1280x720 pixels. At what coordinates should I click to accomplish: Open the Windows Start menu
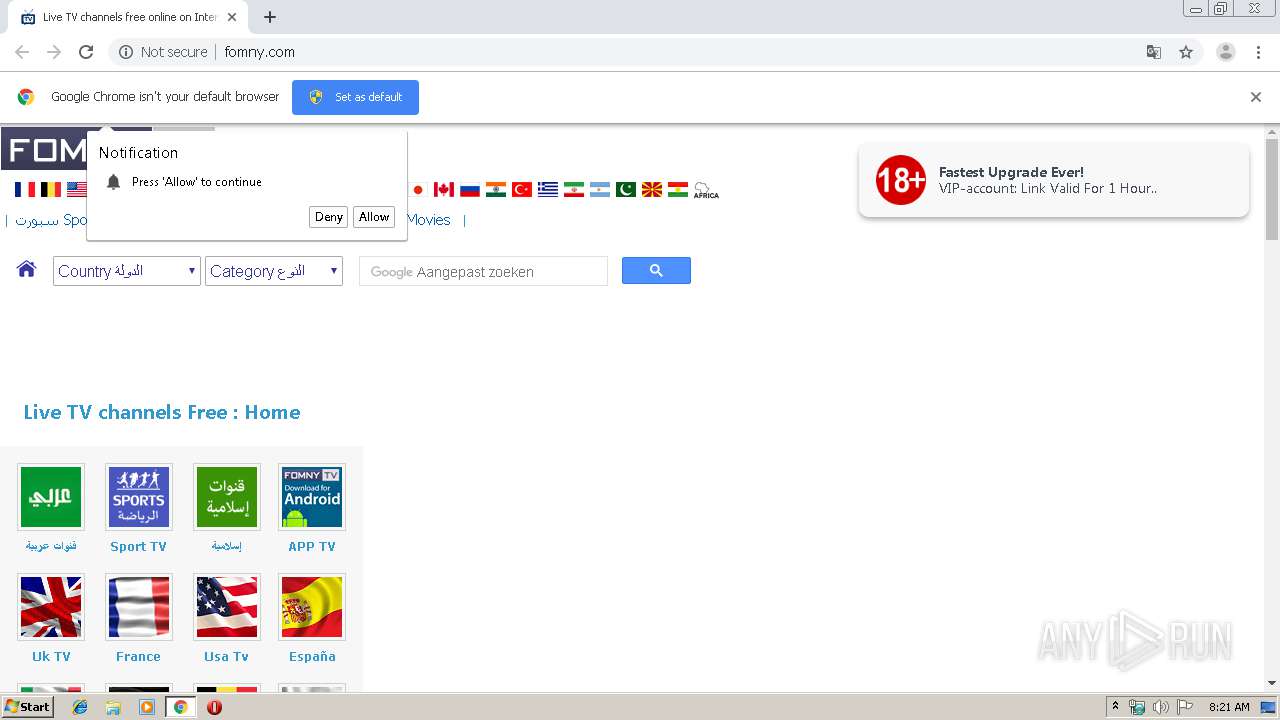pos(27,707)
